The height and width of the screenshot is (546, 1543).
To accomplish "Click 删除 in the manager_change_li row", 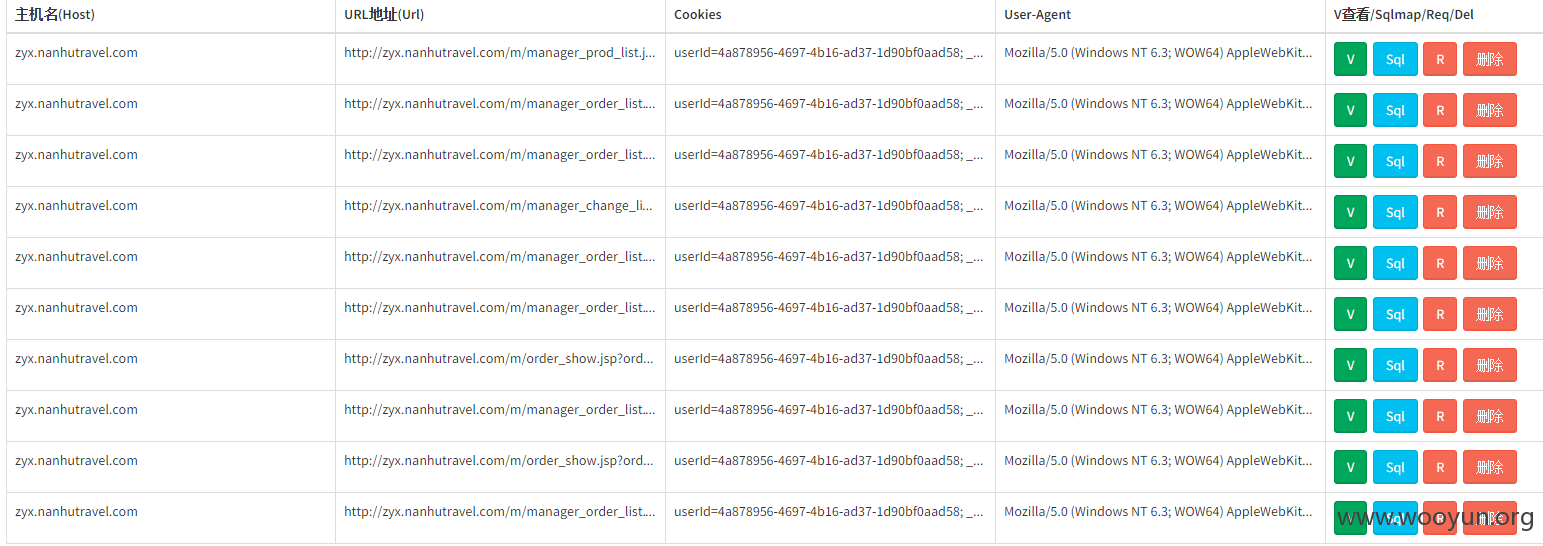I will [x=1490, y=212].
